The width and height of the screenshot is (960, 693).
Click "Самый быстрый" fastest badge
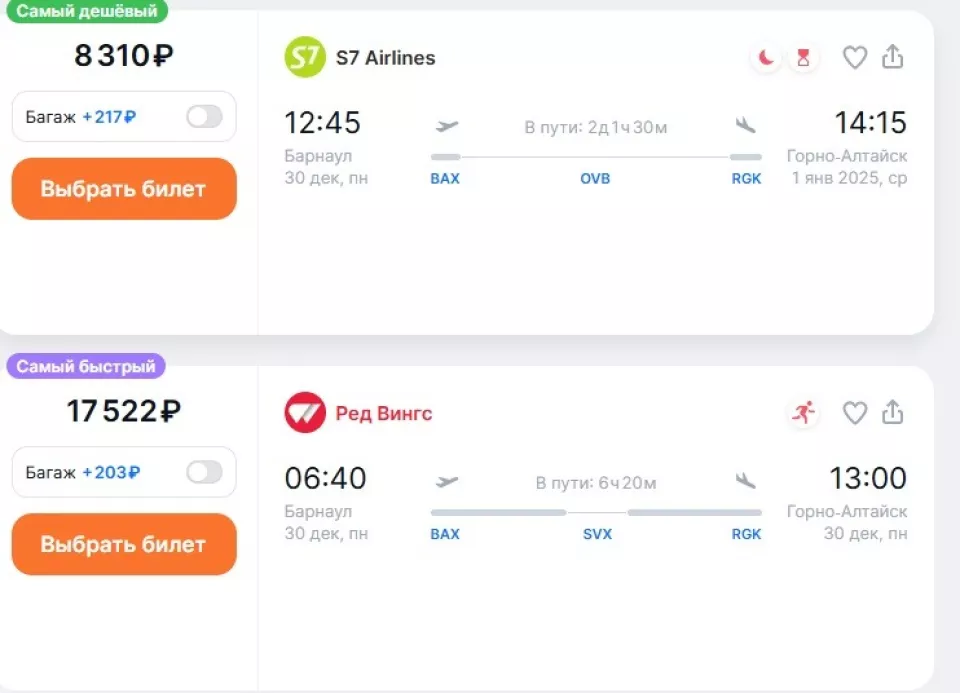point(86,367)
